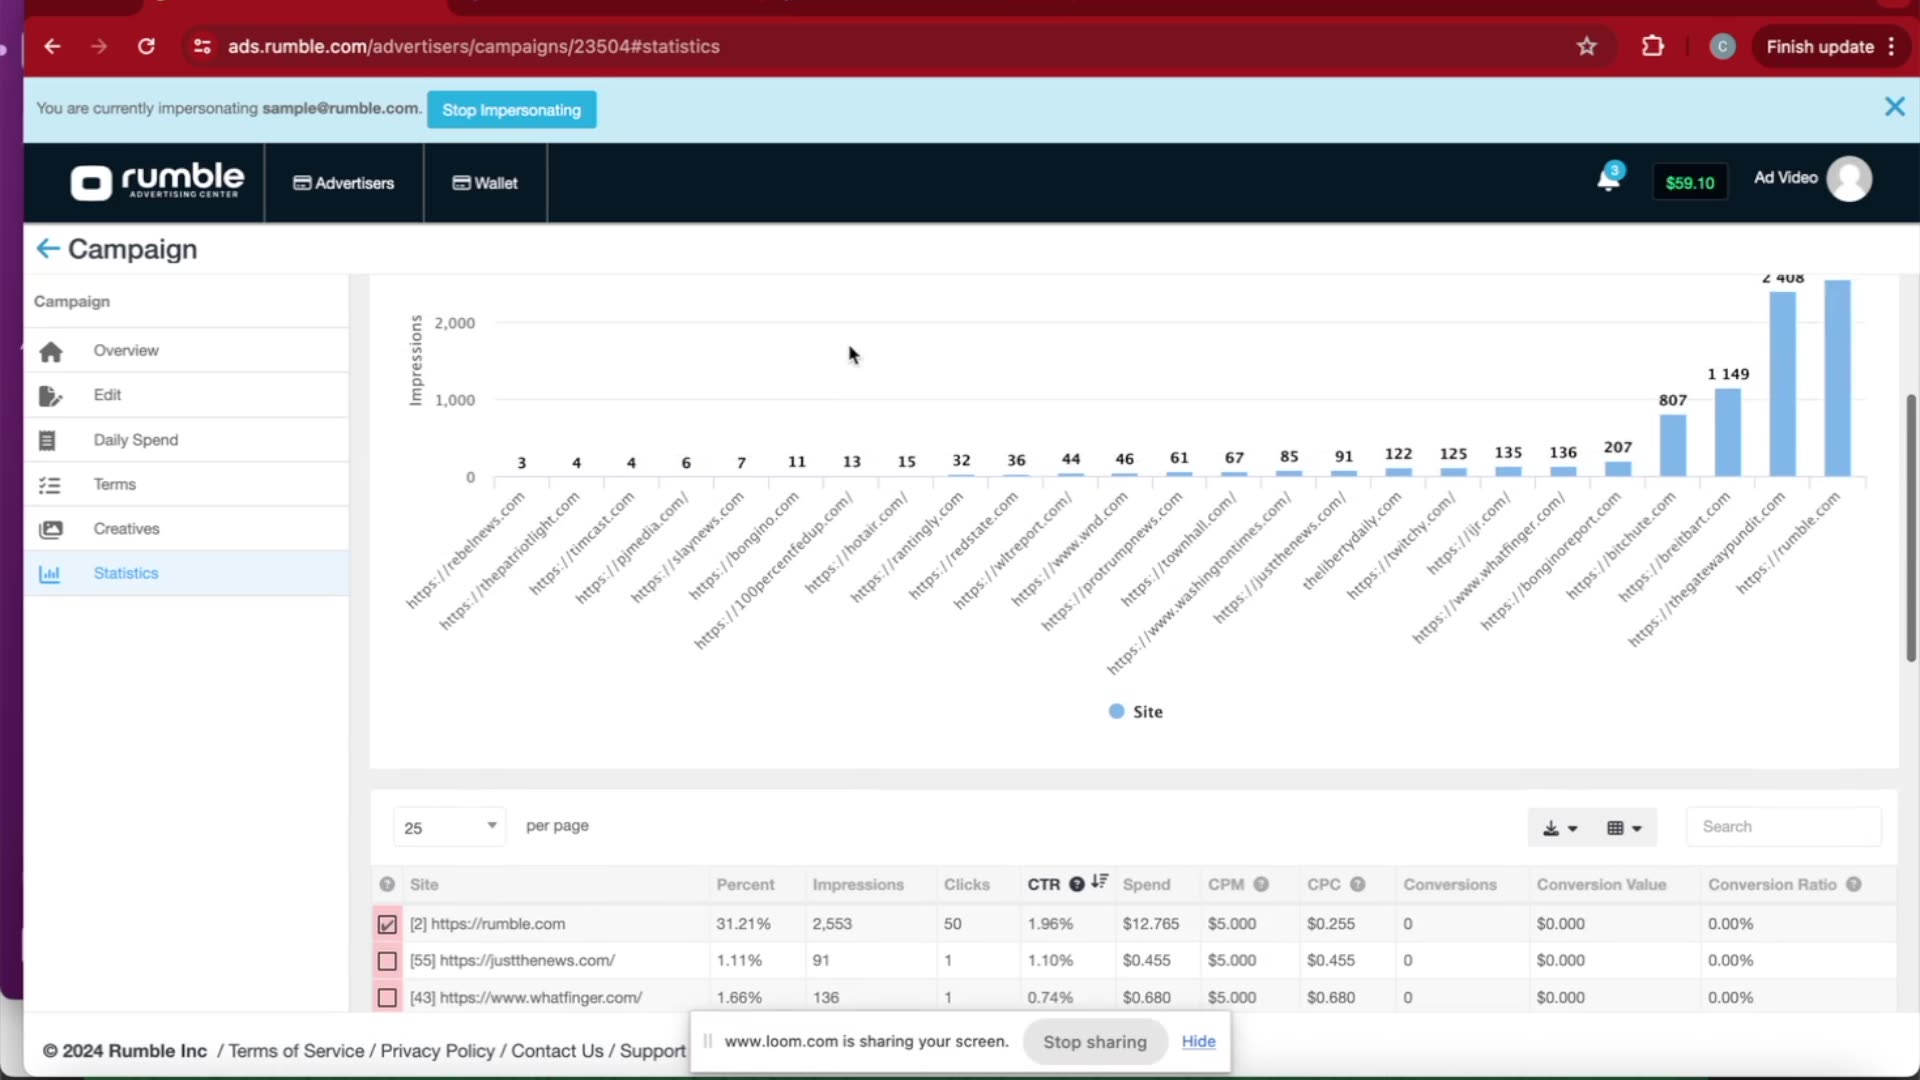The width and height of the screenshot is (1920, 1080).
Task: Open the Overview sidebar icon
Action: pyautogui.click(x=50, y=351)
